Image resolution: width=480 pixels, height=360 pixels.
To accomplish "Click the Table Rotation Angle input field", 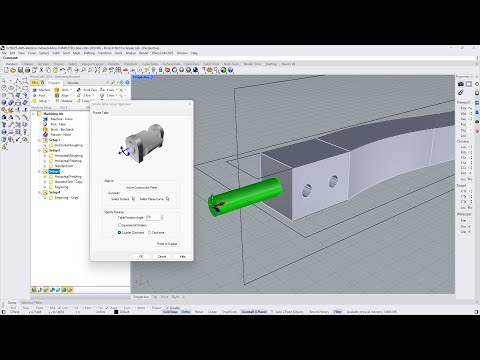I will point(153,217).
